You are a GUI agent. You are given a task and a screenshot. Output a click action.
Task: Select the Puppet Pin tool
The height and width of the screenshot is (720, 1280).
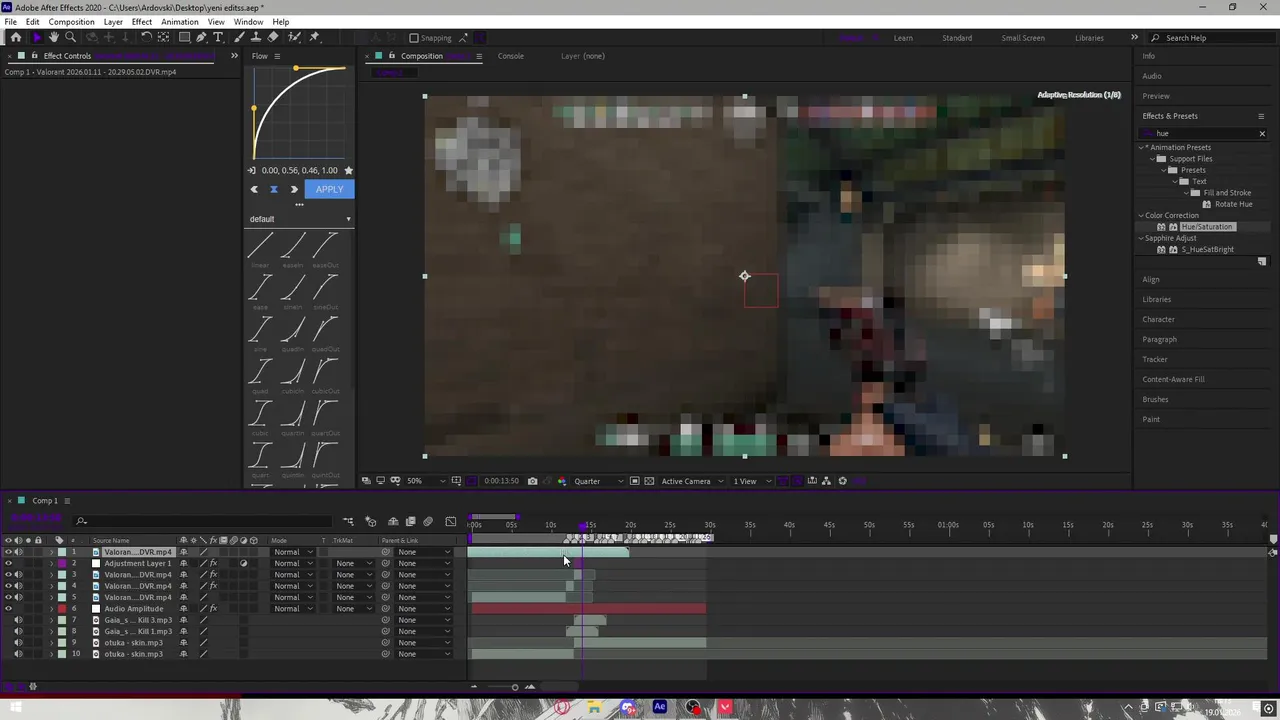click(314, 37)
